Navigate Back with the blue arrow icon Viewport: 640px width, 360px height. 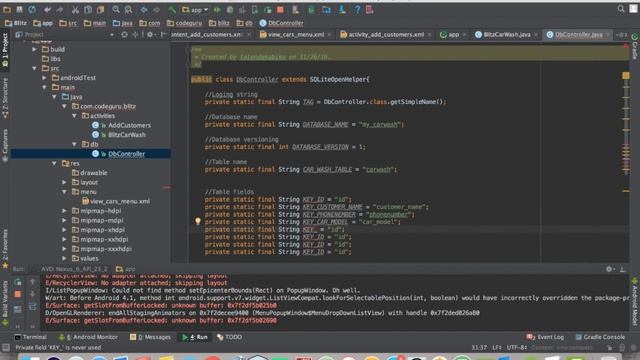coord(144,9)
